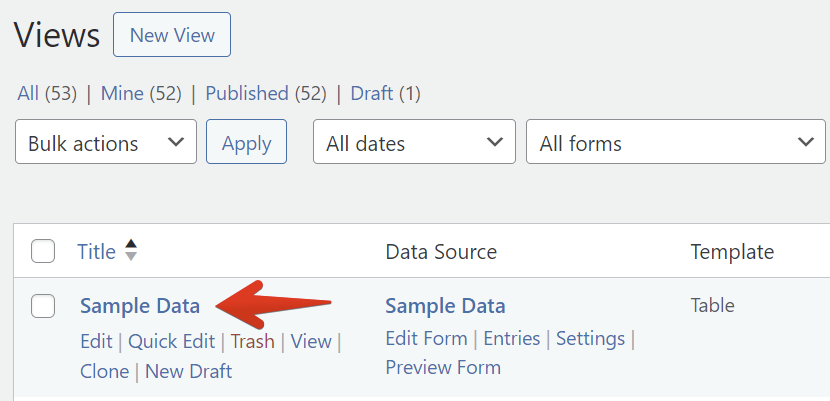830x401 pixels.
Task: Expand the All dates filter dropdown
Action: [x=415, y=143]
